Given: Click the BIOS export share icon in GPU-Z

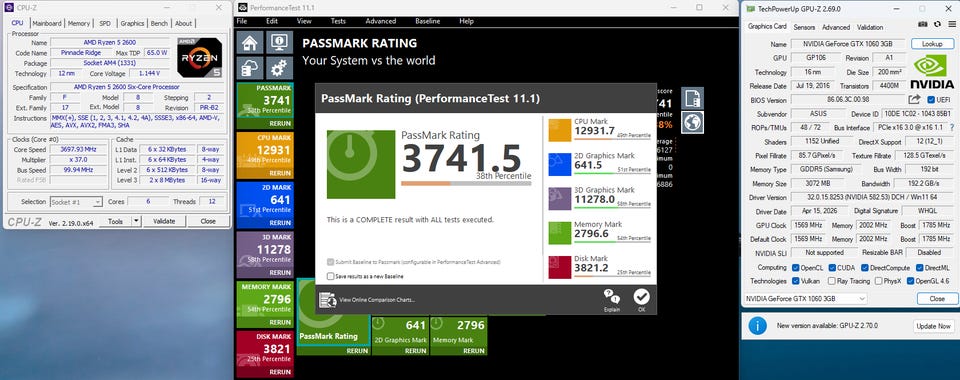Looking at the screenshot, I should (914, 99).
